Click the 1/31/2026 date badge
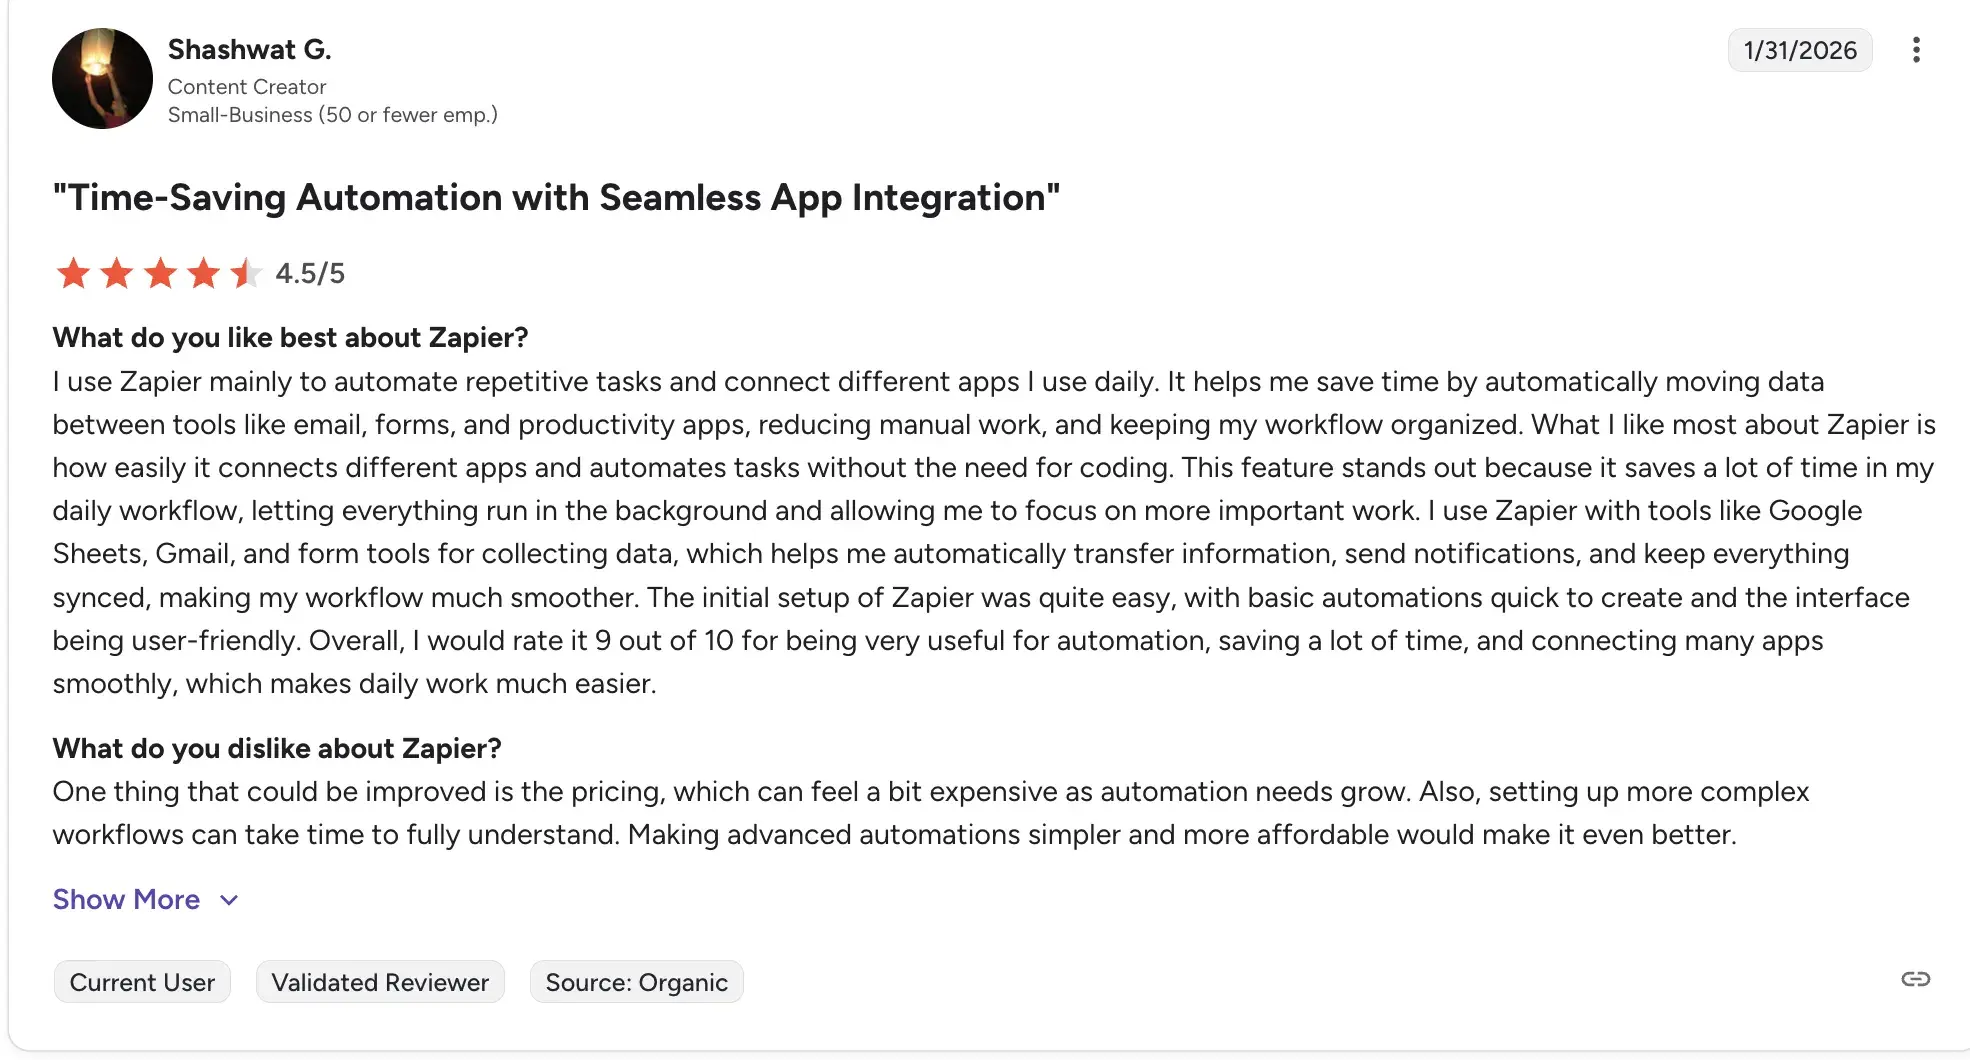This screenshot has width=1970, height=1060. point(1799,50)
